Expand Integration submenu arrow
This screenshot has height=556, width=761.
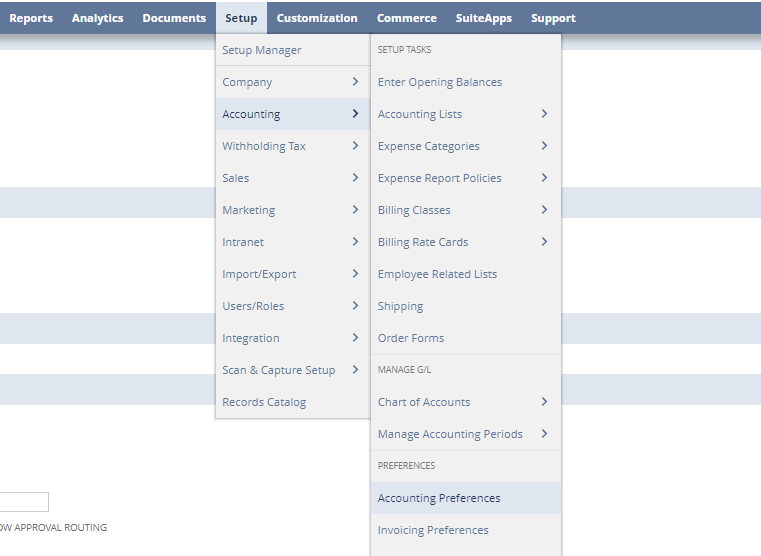click(x=355, y=338)
